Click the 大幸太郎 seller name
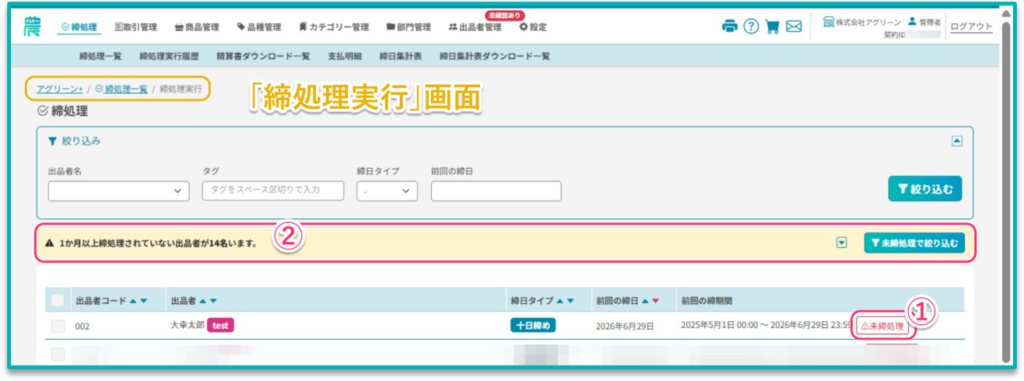Image resolution: width=1024 pixels, height=381 pixels. point(187,325)
